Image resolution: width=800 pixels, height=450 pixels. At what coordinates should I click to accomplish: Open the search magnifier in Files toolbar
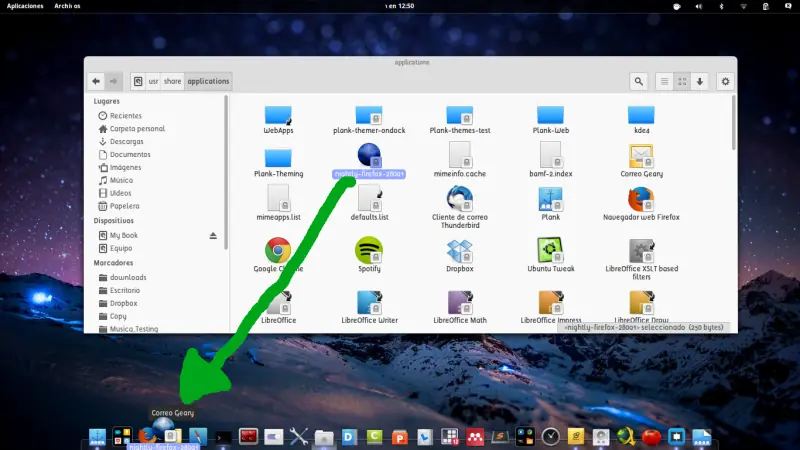click(638, 81)
